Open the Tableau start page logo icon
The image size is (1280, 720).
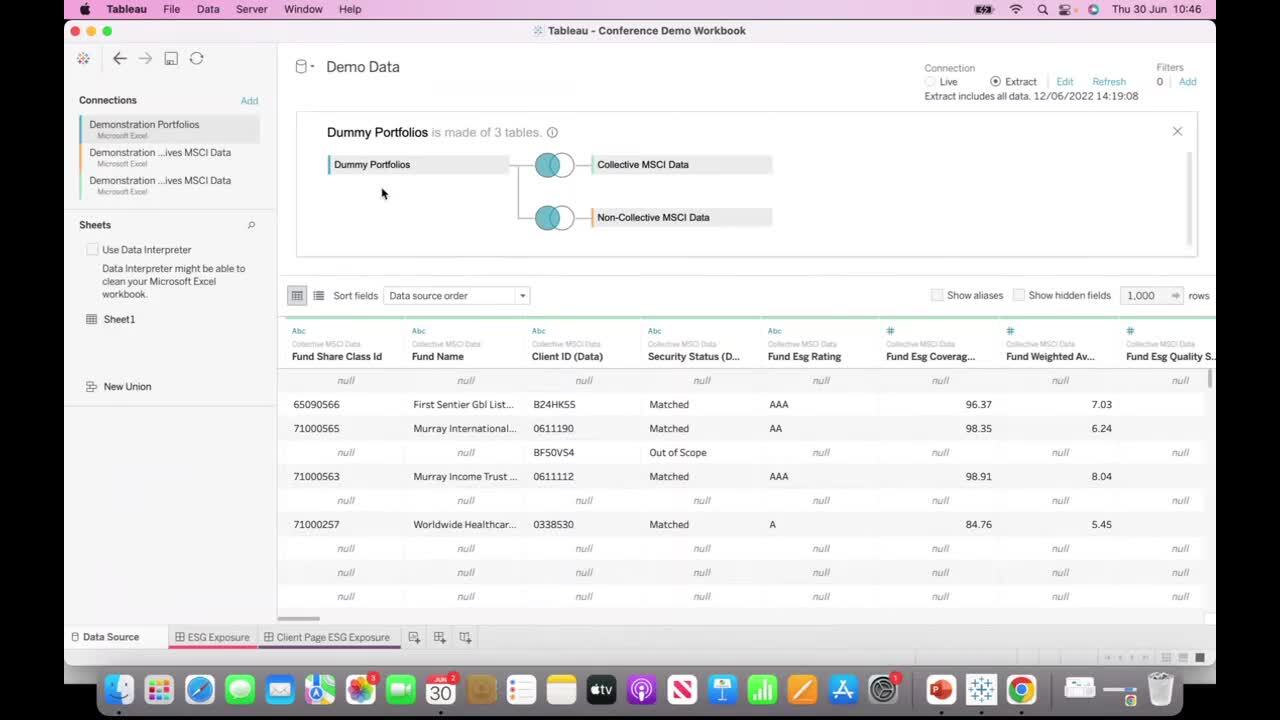point(83,59)
